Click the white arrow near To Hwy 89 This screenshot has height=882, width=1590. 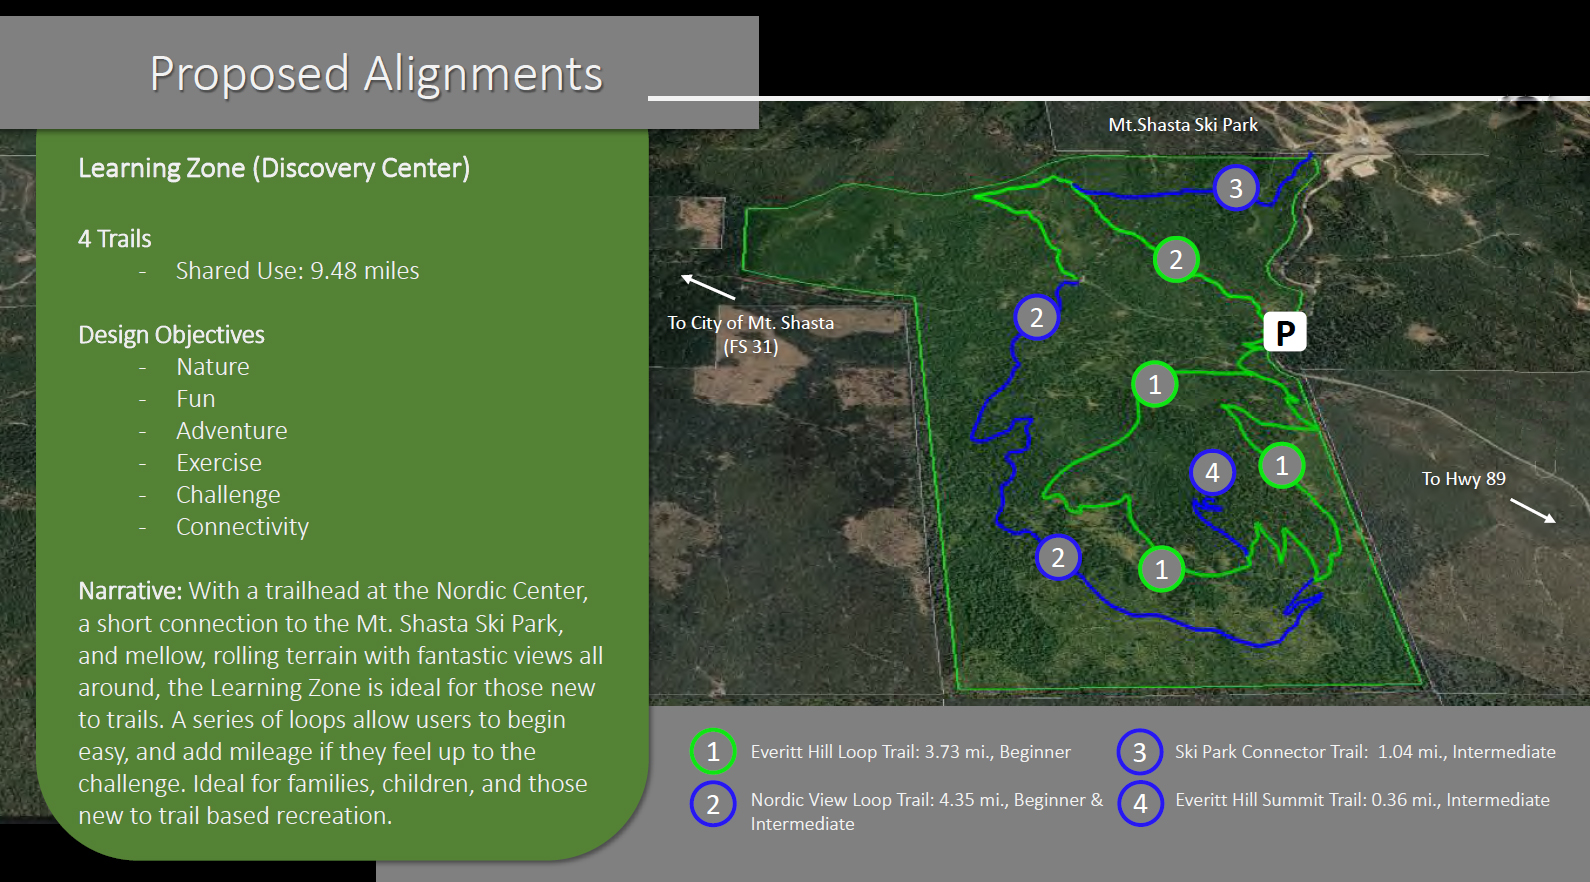tap(1532, 510)
